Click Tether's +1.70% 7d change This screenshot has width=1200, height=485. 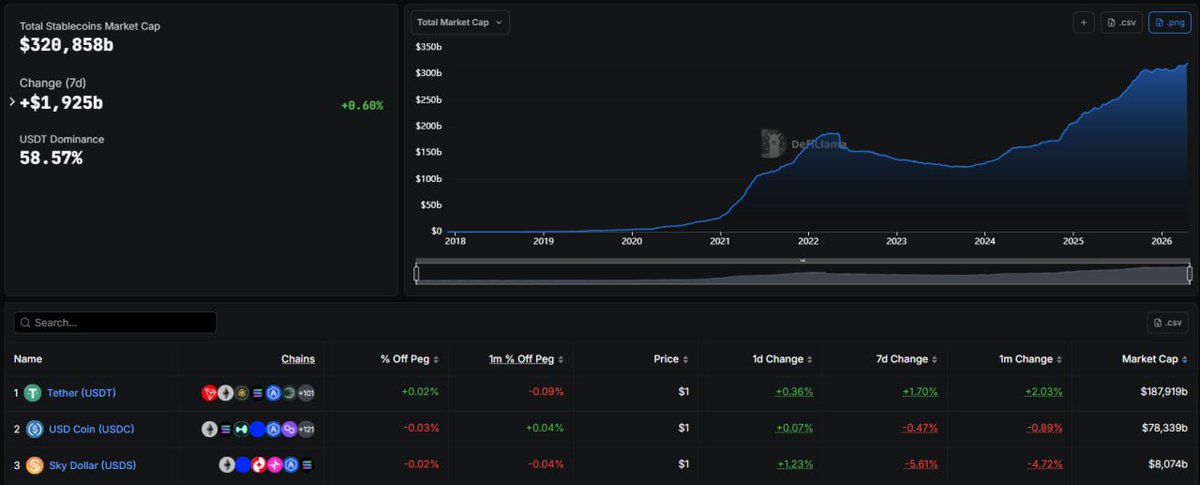[x=920, y=392]
